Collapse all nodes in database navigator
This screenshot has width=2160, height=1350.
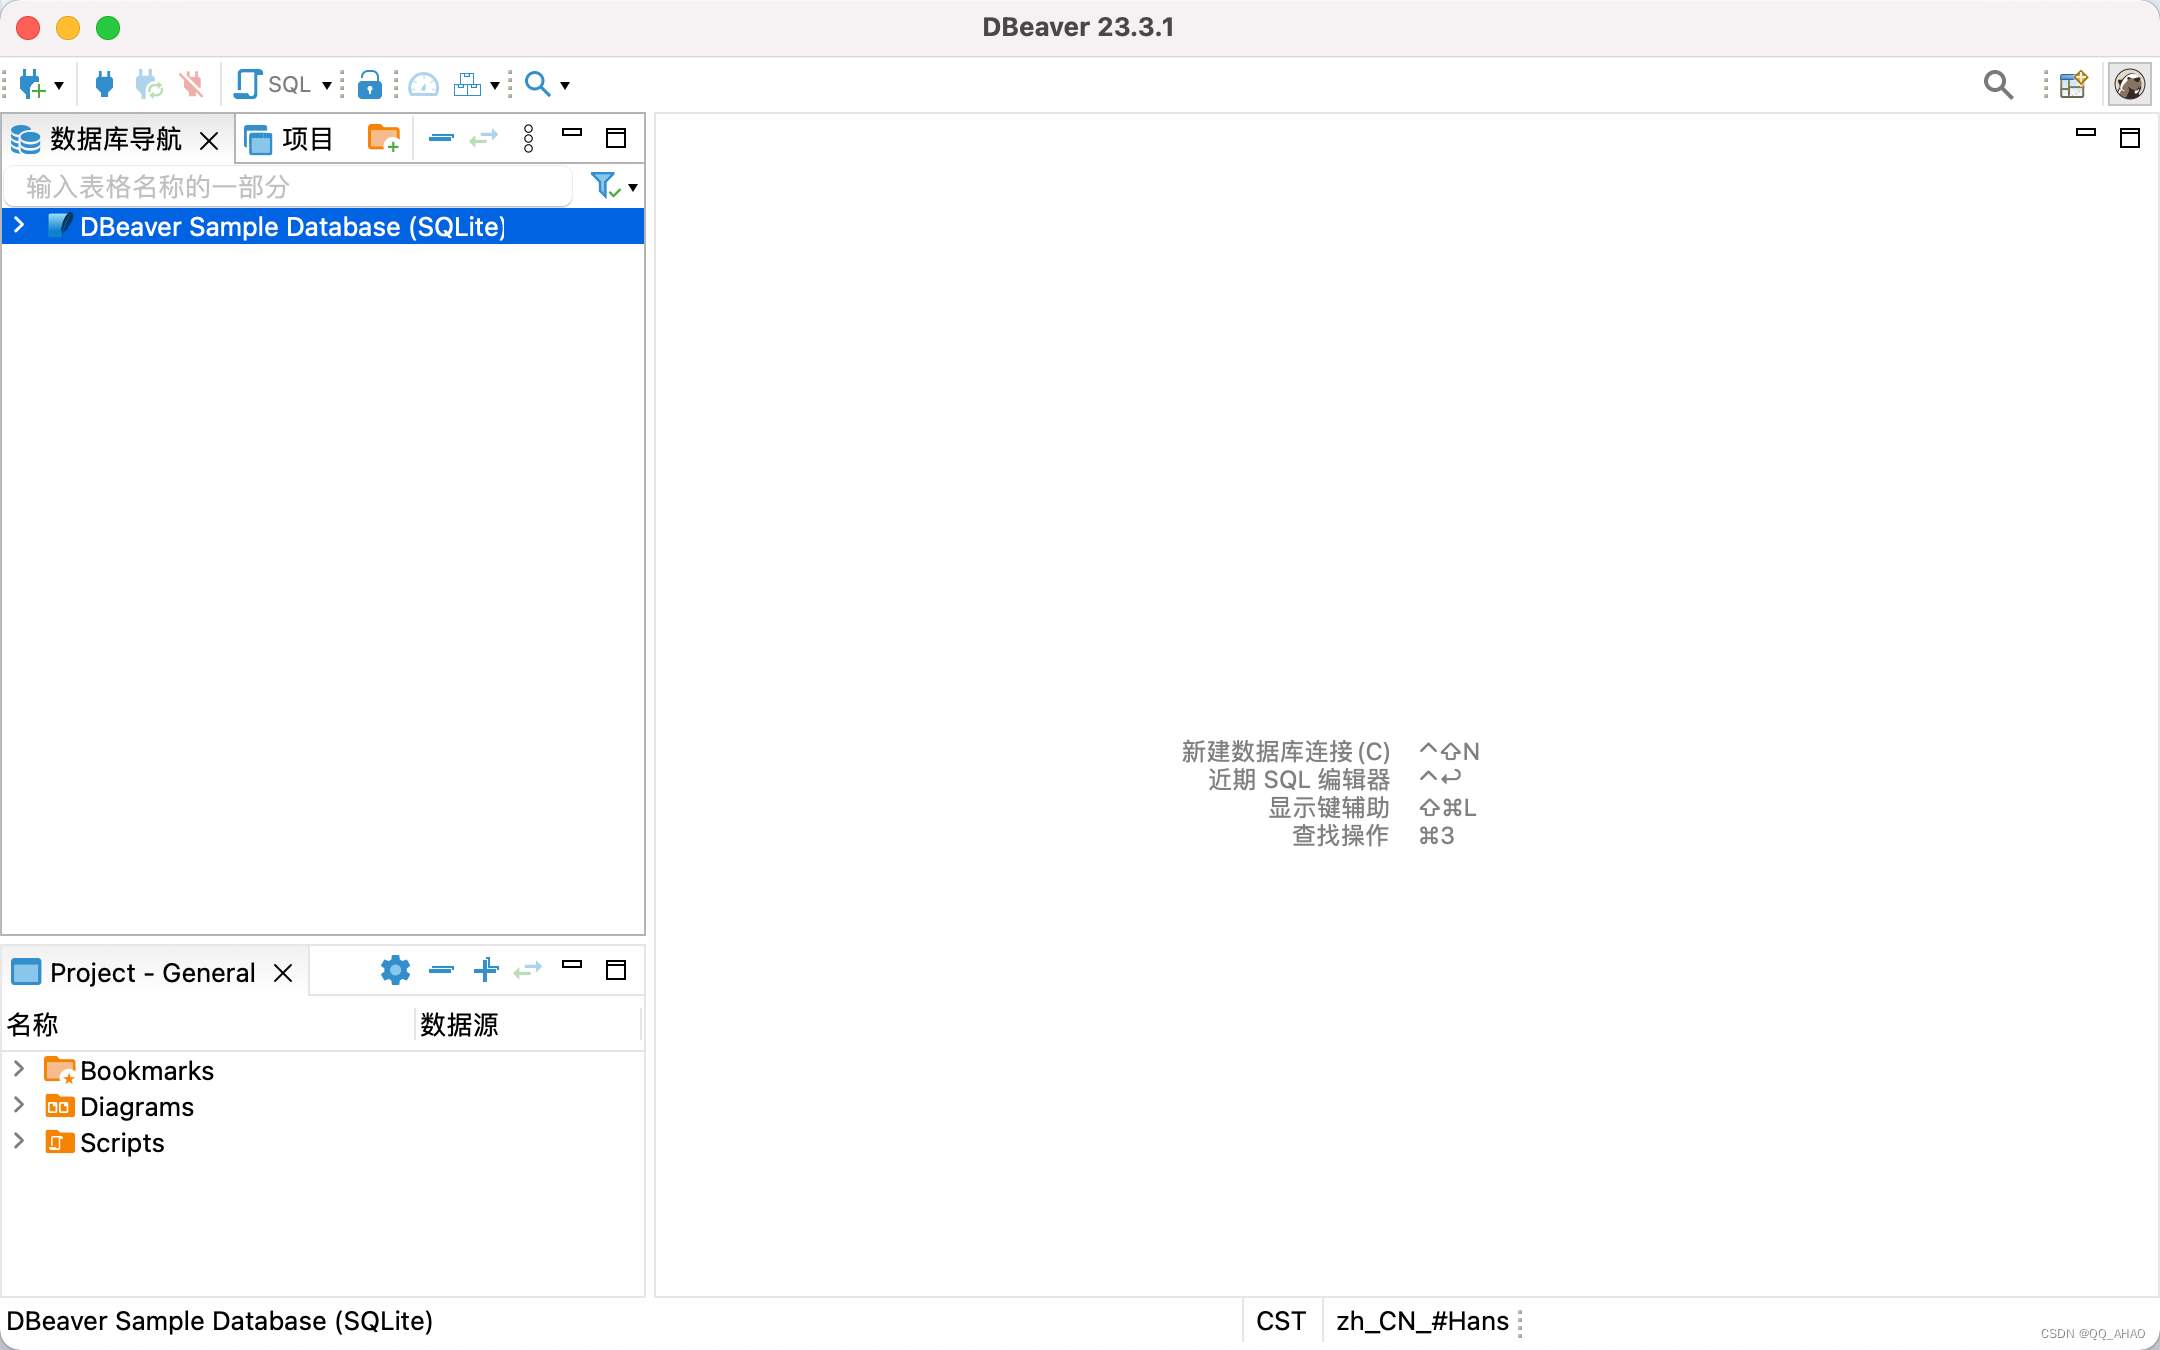[441, 138]
